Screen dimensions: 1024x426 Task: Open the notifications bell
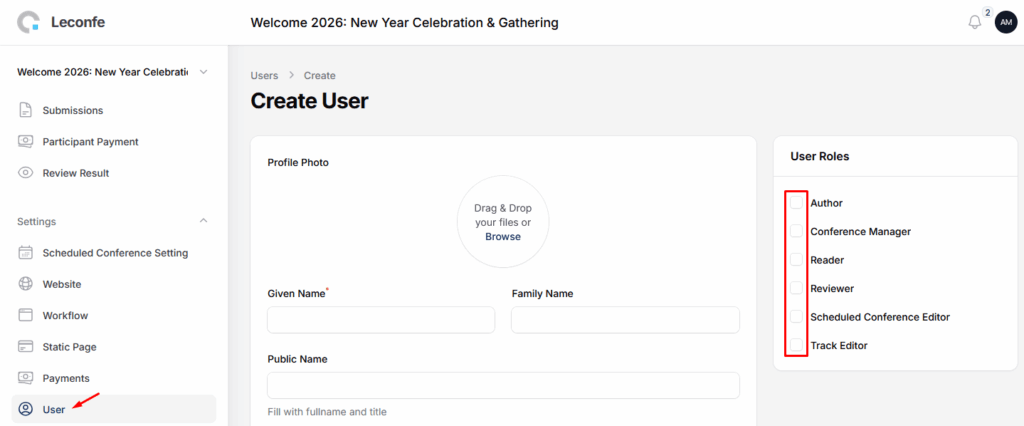(x=975, y=22)
